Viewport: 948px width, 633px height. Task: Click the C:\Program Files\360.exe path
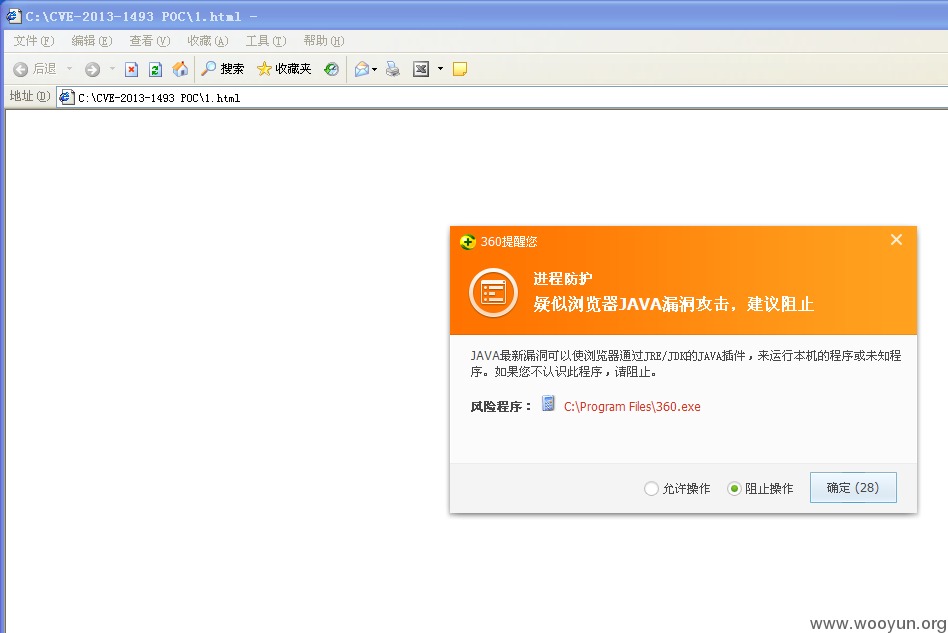(x=632, y=407)
